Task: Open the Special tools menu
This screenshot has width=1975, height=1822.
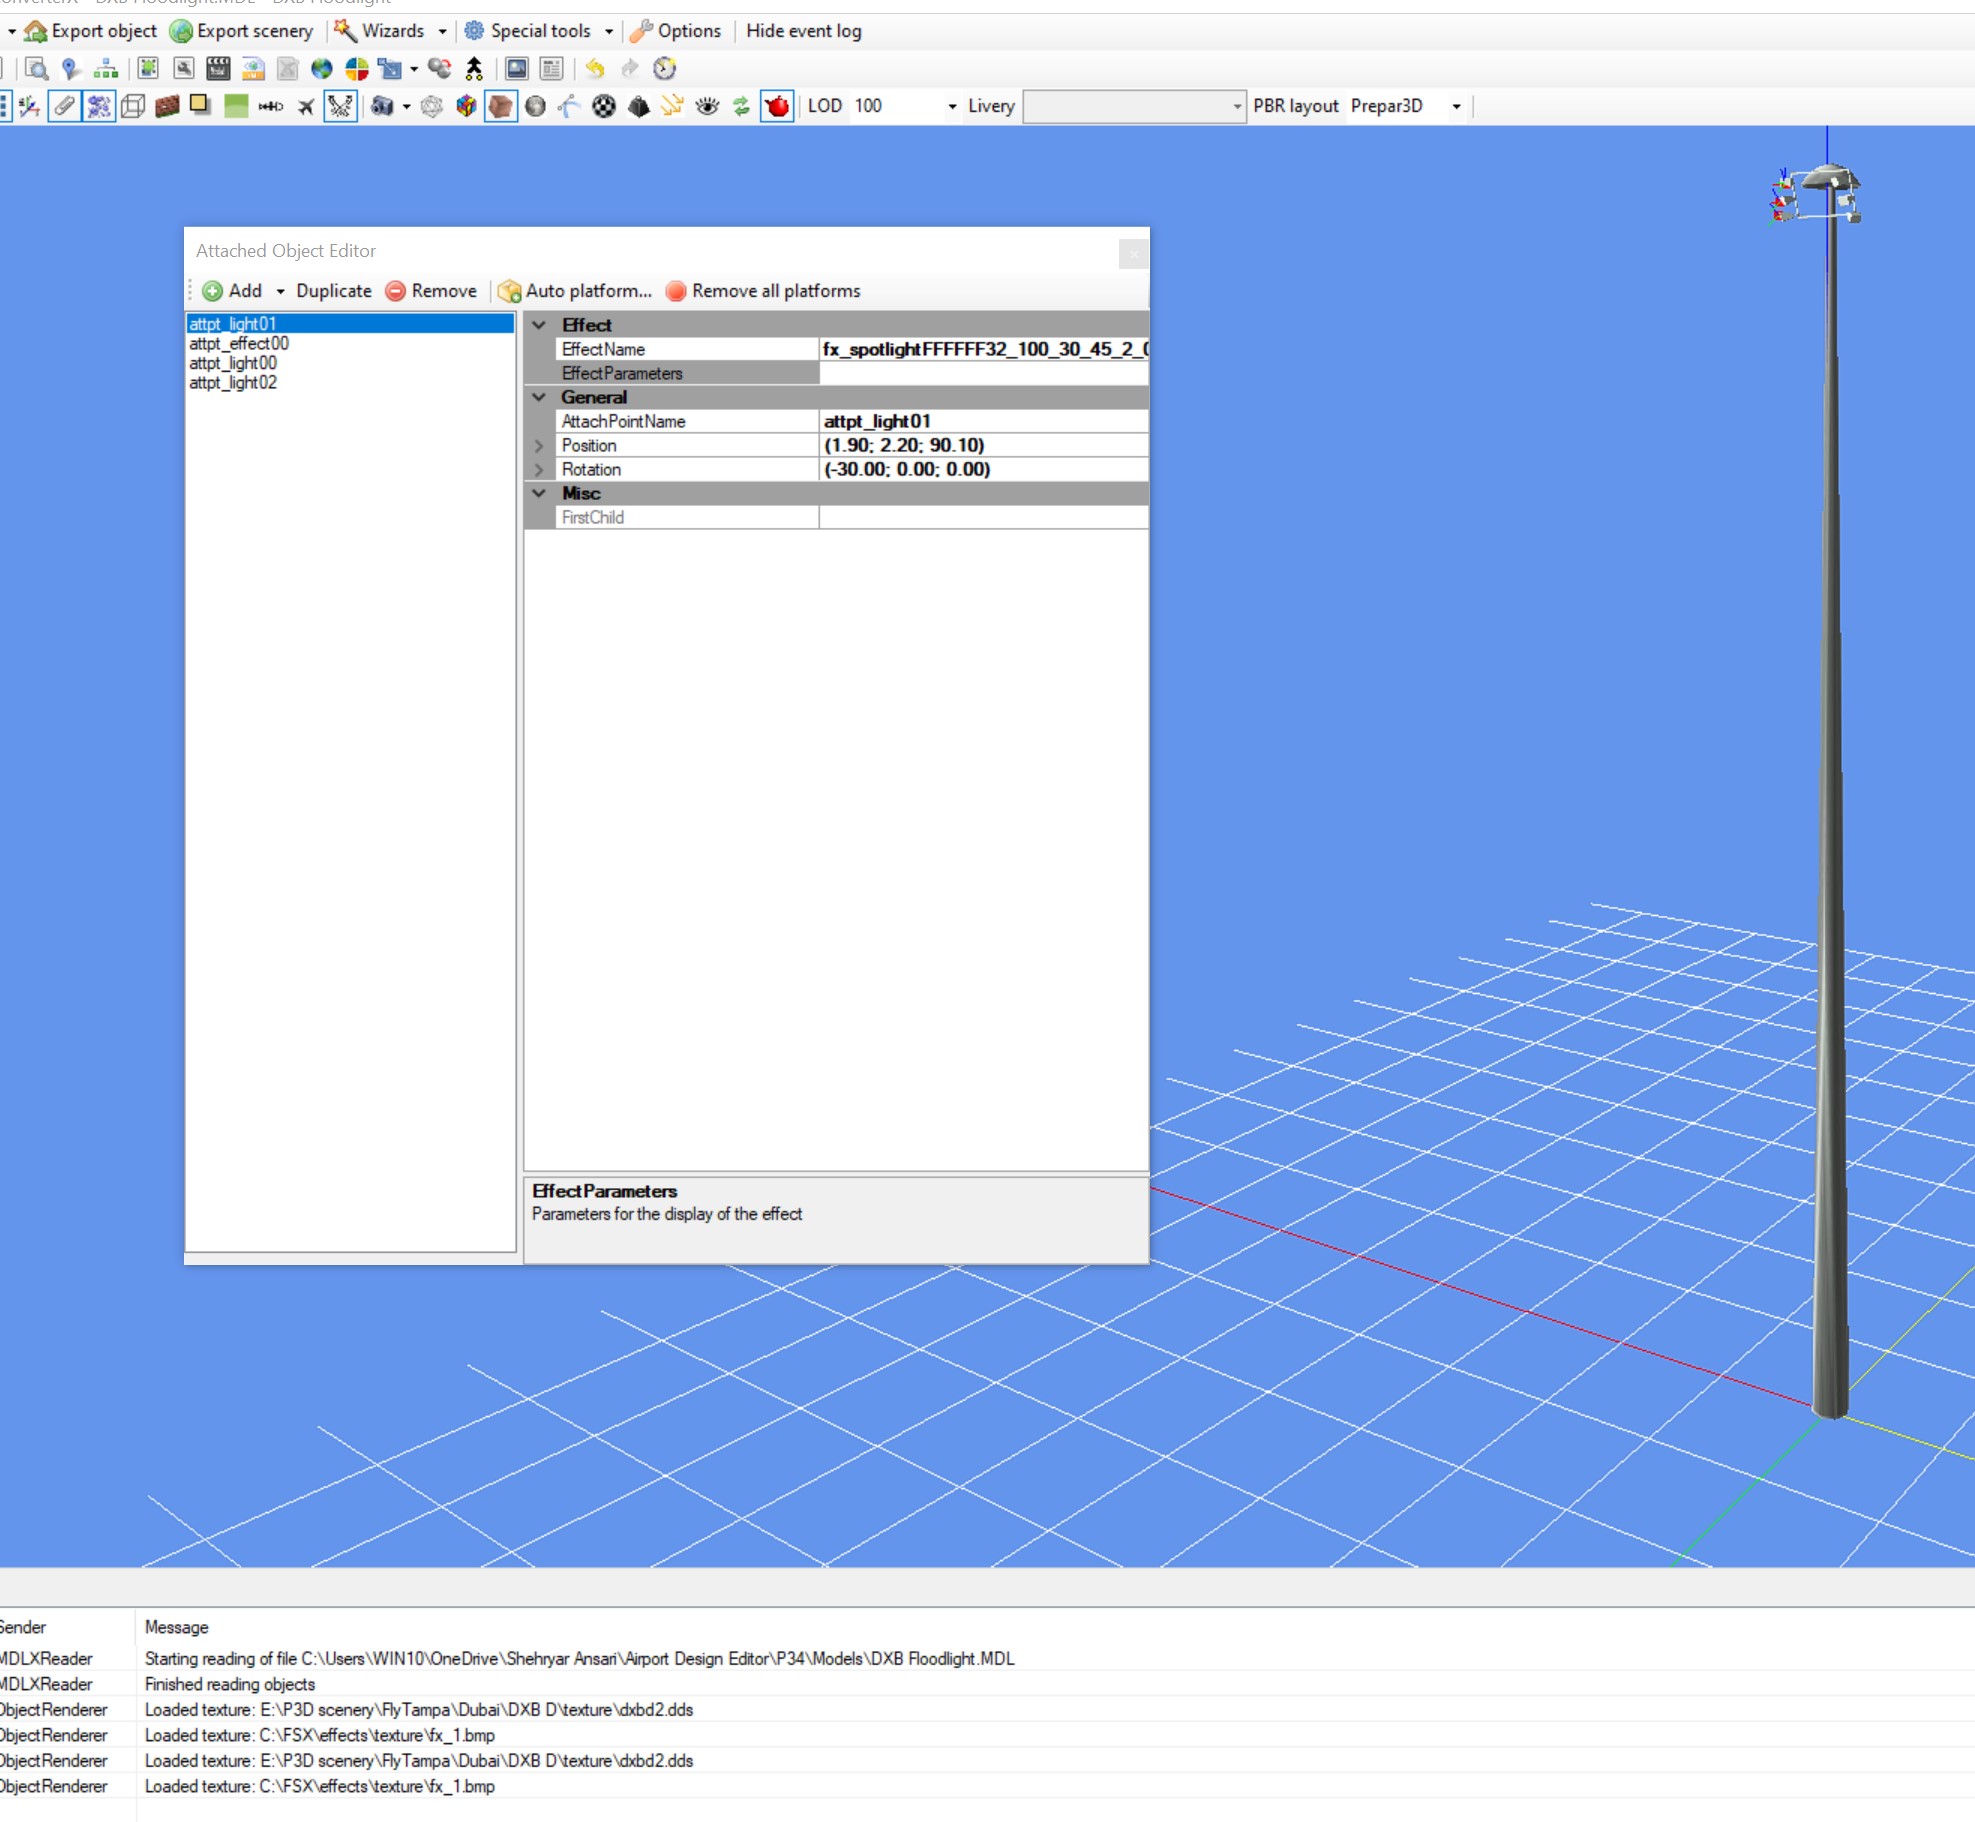Action: (x=537, y=31)
